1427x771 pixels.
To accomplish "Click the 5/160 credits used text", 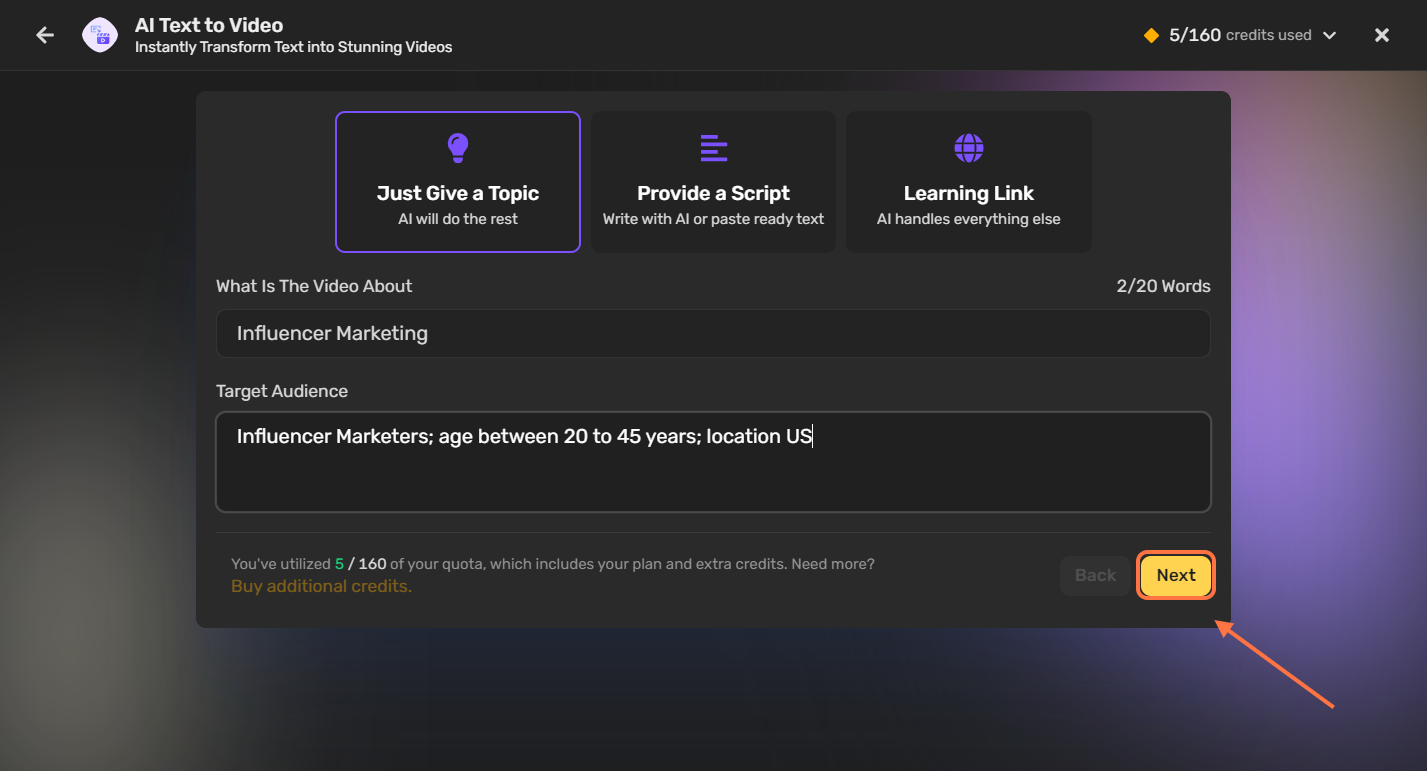I will coord(1240,35).
